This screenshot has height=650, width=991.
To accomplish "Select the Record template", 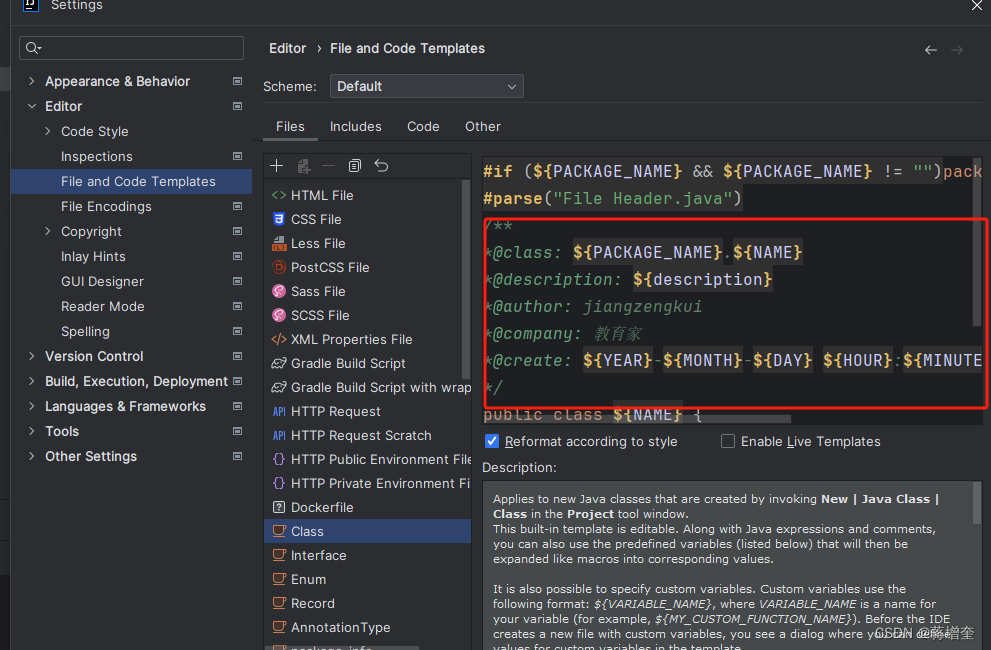I will [368, 603].
